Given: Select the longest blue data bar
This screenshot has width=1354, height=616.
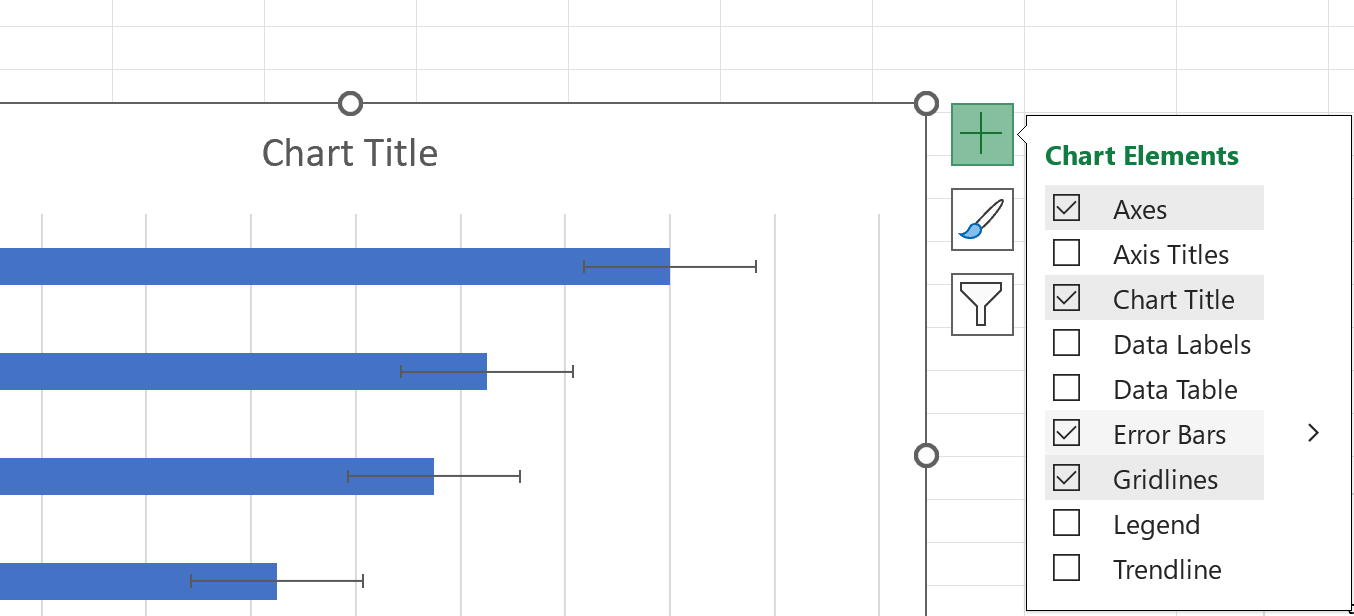Looking at the screenshot, I should (x=300, y=266).
